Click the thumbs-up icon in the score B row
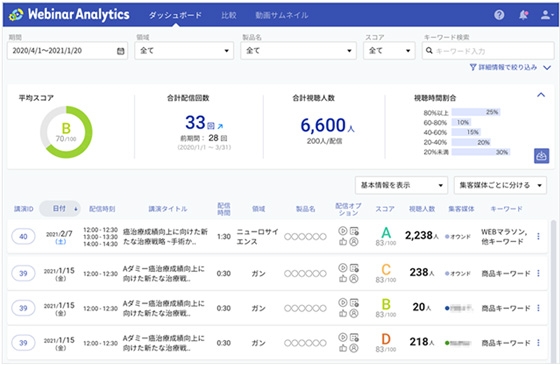This screenshot has width=560, height=365. point(343,314)
